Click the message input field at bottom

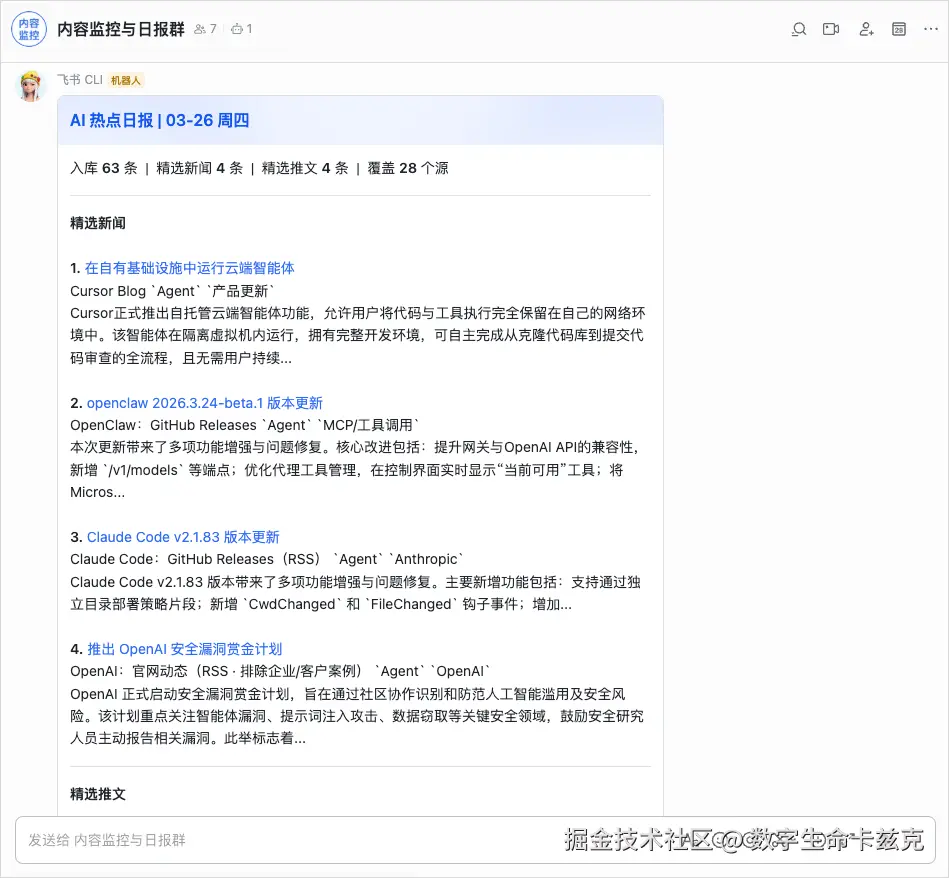pyautogui.click(x=400, y=841)
